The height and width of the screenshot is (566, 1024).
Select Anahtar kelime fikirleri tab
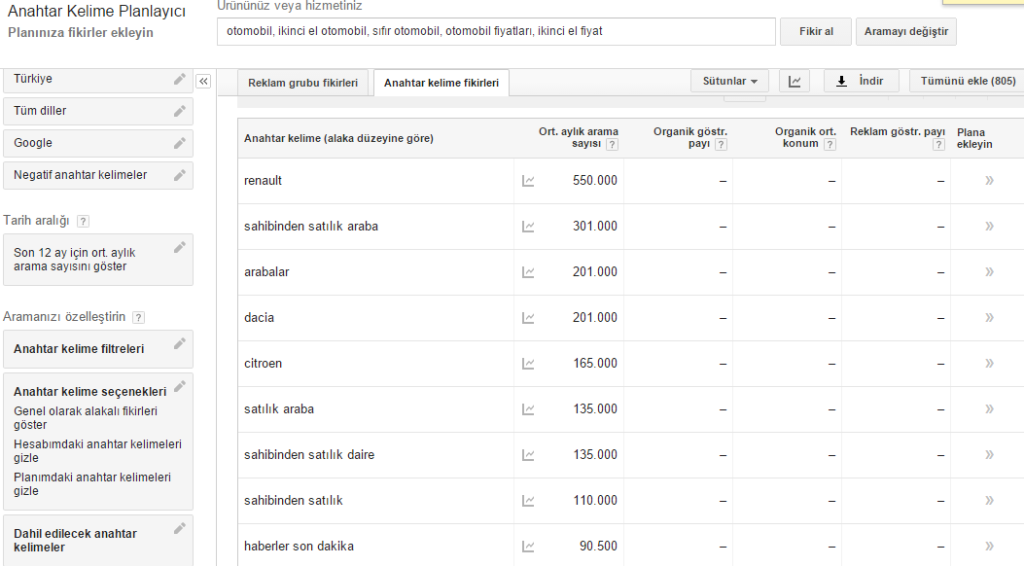pyautogui.click(x=441, y=83)
